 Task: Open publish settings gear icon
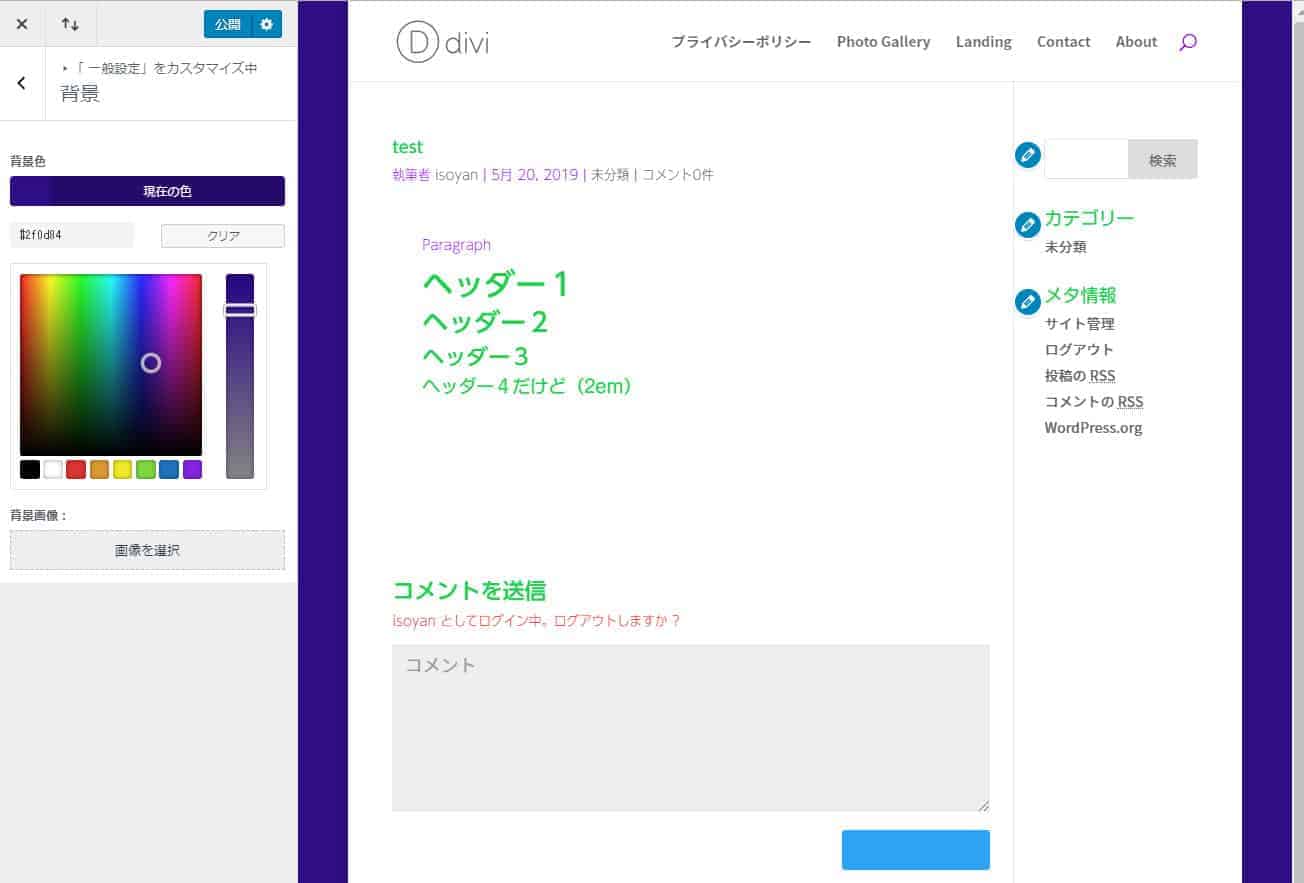266,24
